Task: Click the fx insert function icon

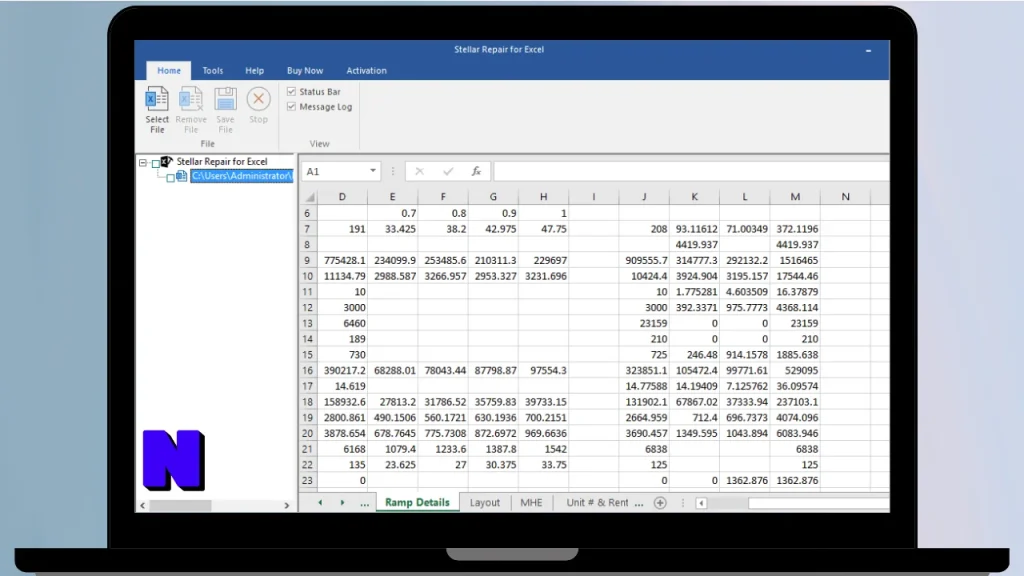Action: coord(476,171)
